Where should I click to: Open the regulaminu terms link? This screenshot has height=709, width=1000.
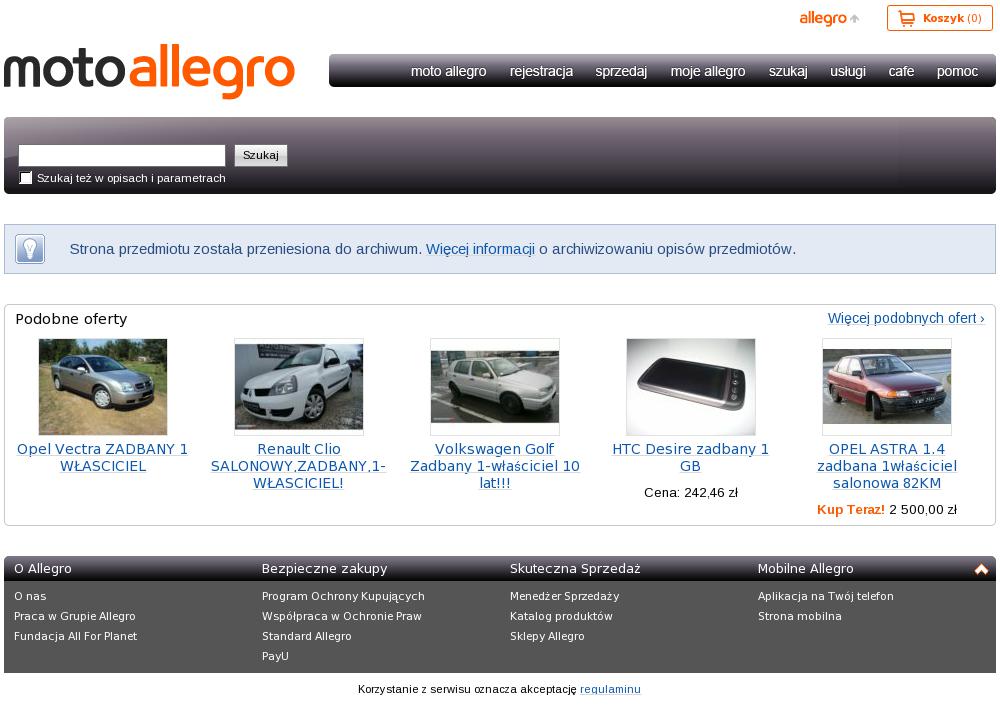coord(610,689)
